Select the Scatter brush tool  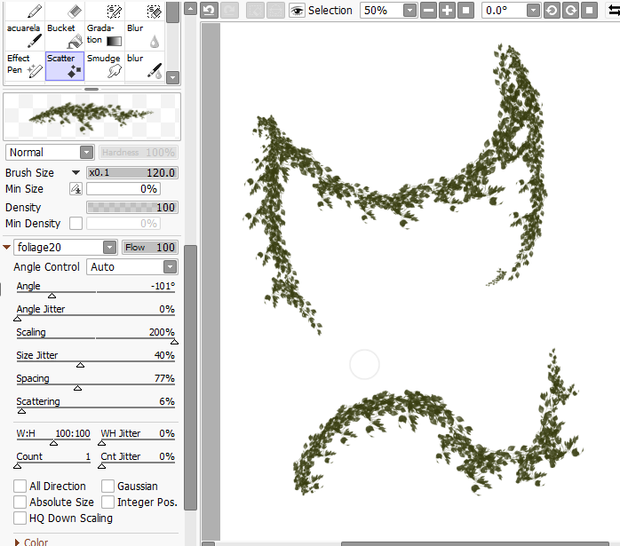tap(65, 66)
